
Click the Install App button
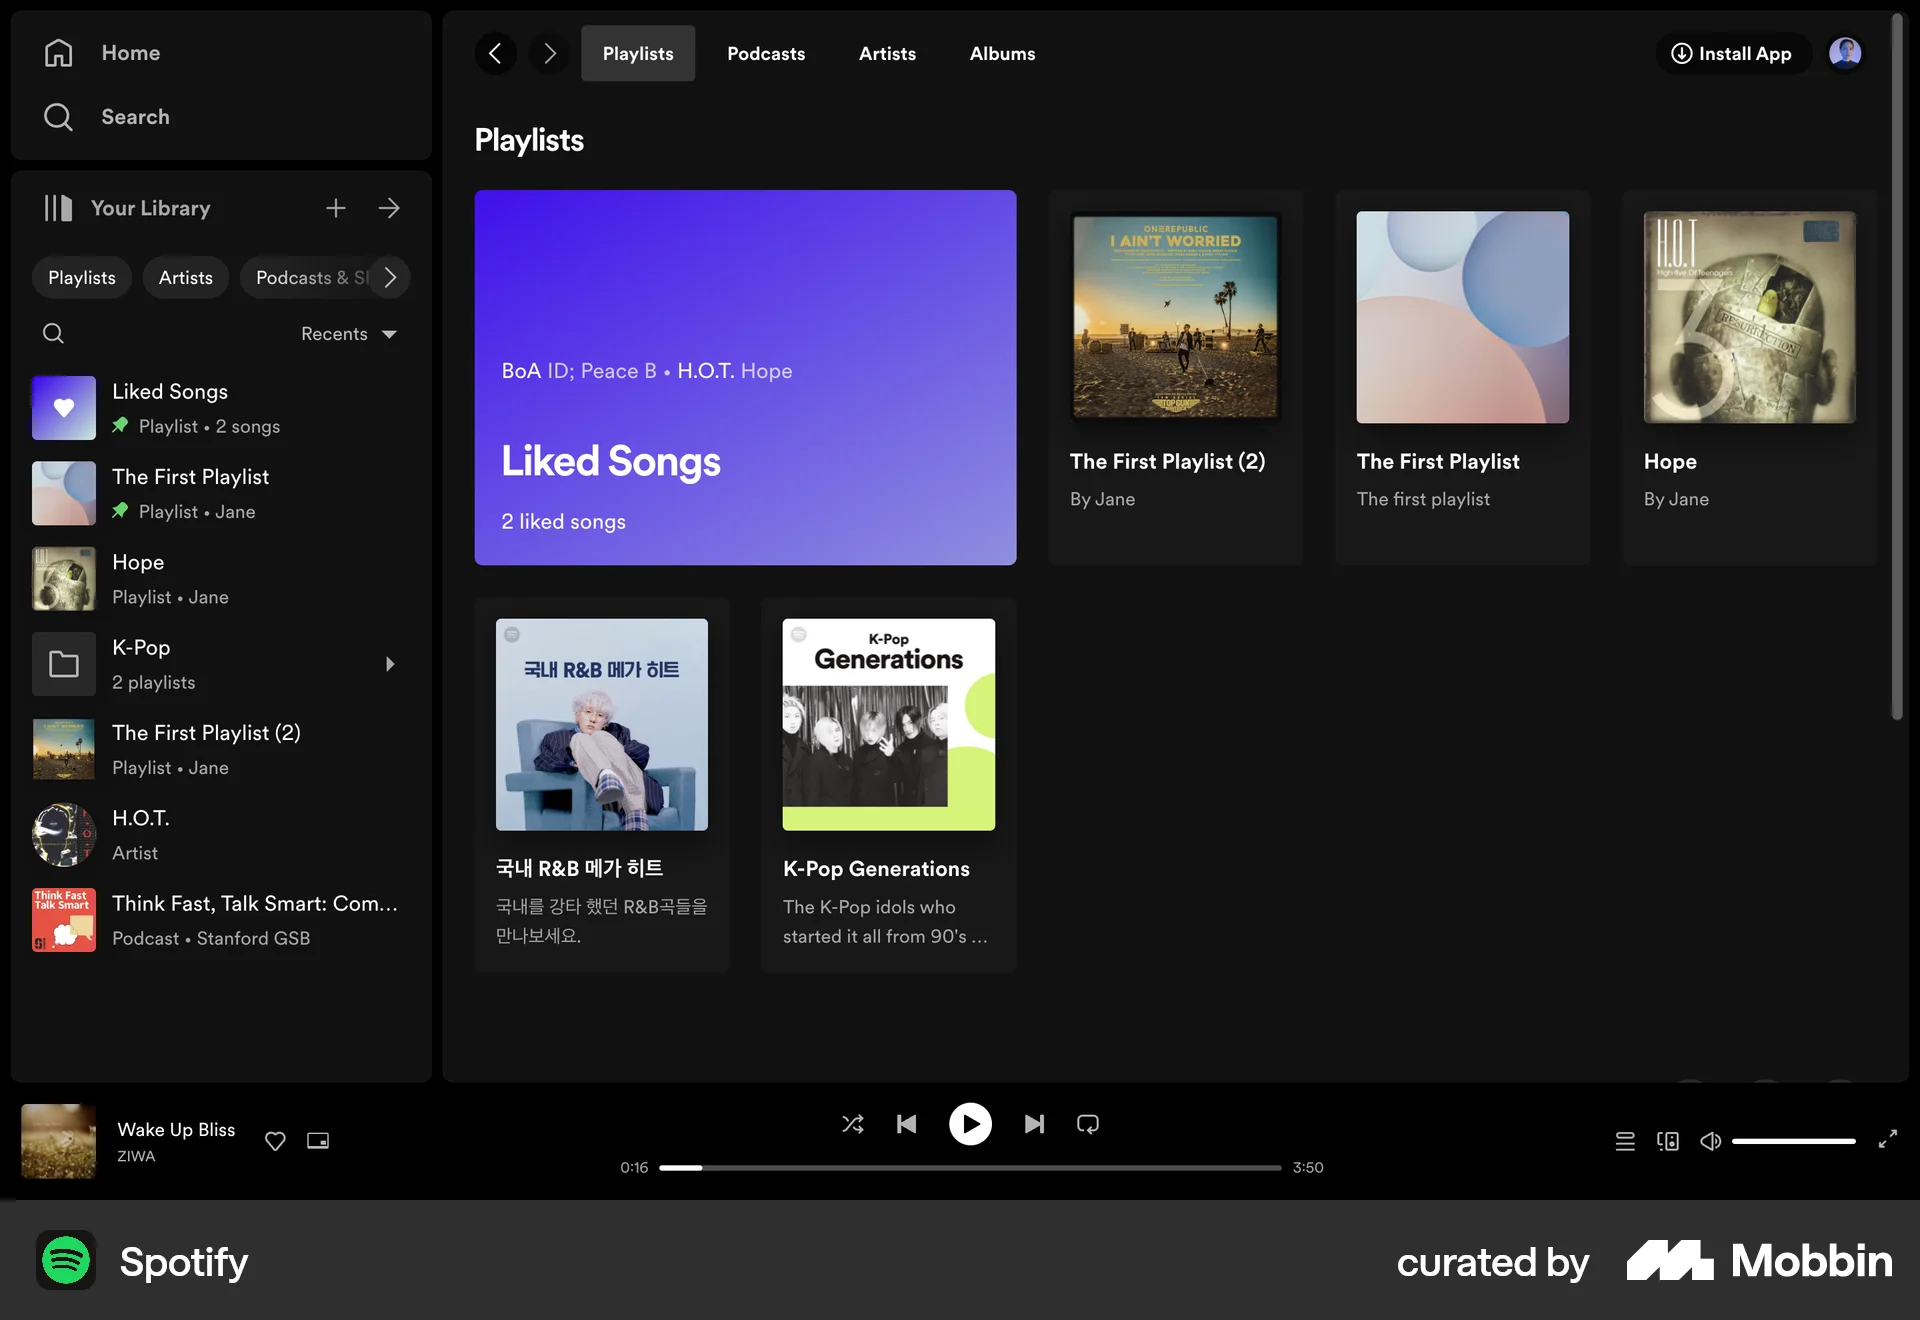pyautogui.click(x=1732, y=53)
